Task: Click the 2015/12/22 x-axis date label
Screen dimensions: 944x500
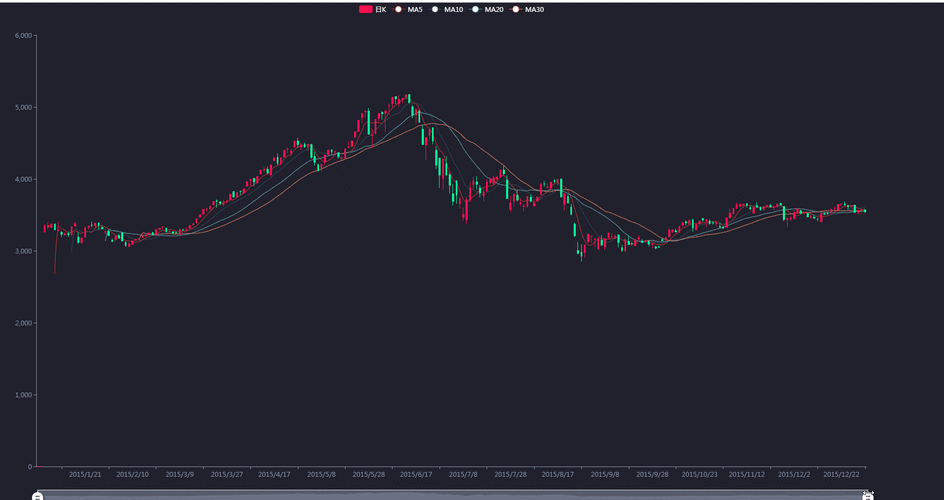Action: tap(840, 475)
